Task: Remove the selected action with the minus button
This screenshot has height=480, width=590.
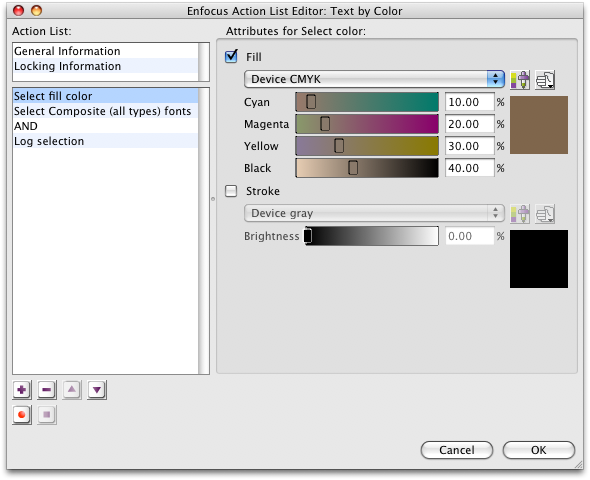Action: pos(47,390)
